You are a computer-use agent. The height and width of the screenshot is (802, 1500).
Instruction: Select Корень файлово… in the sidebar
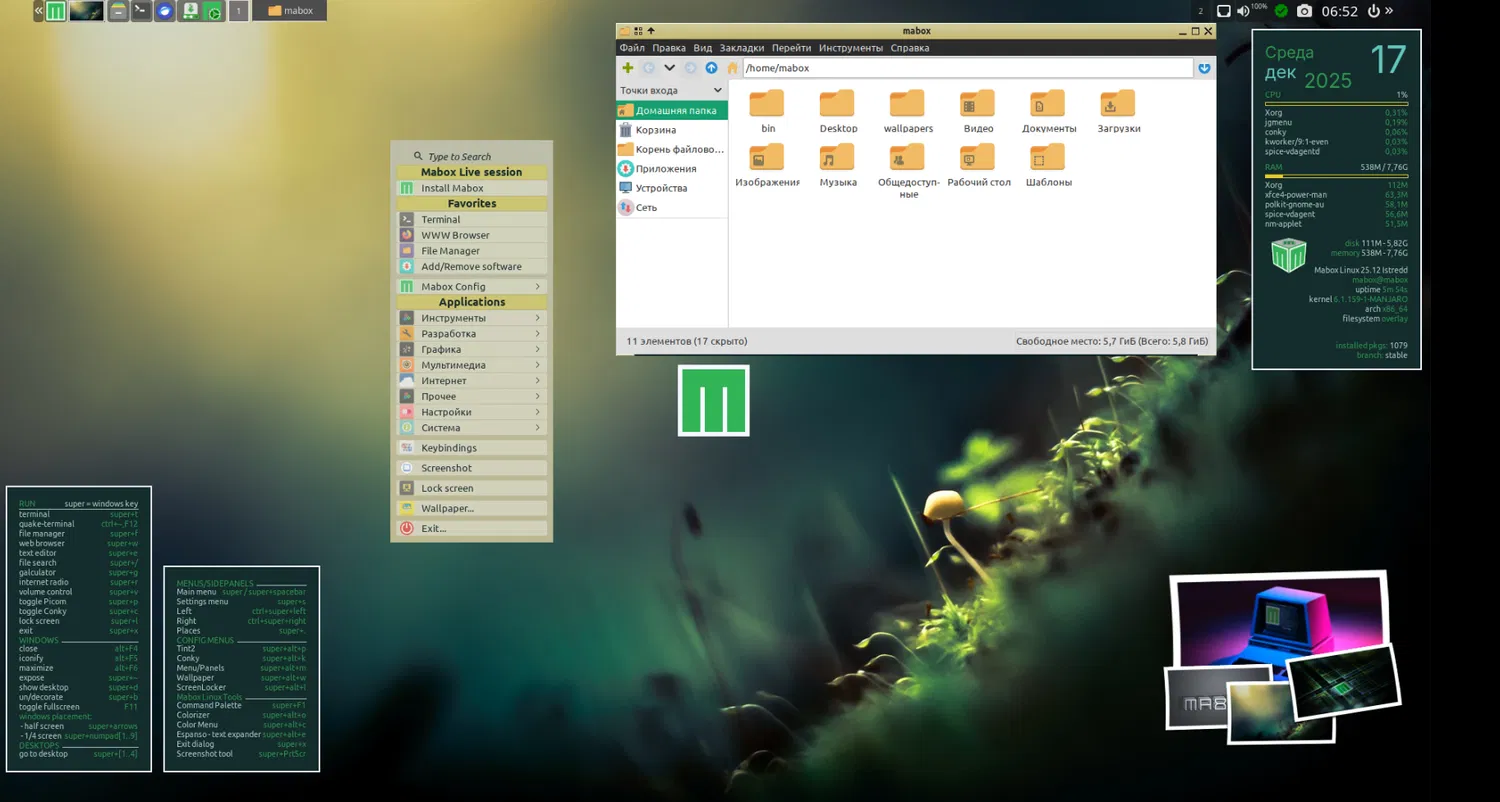tap(672, 149)
